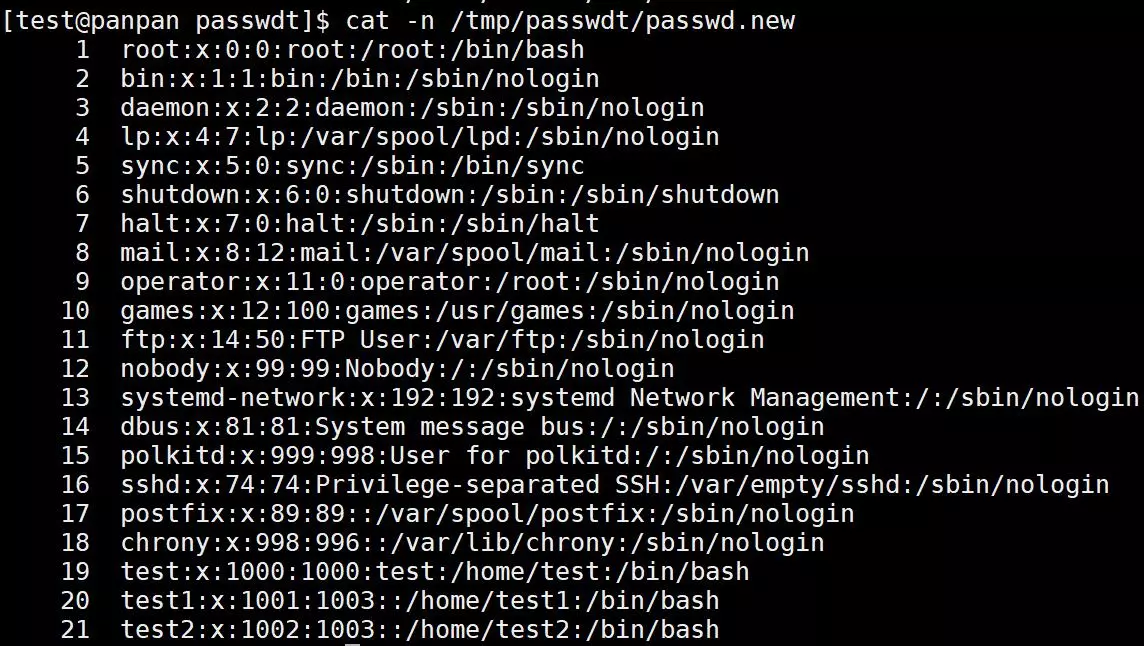1144x646 pixels.
Task: Select the sync account line
Action: 352,166
